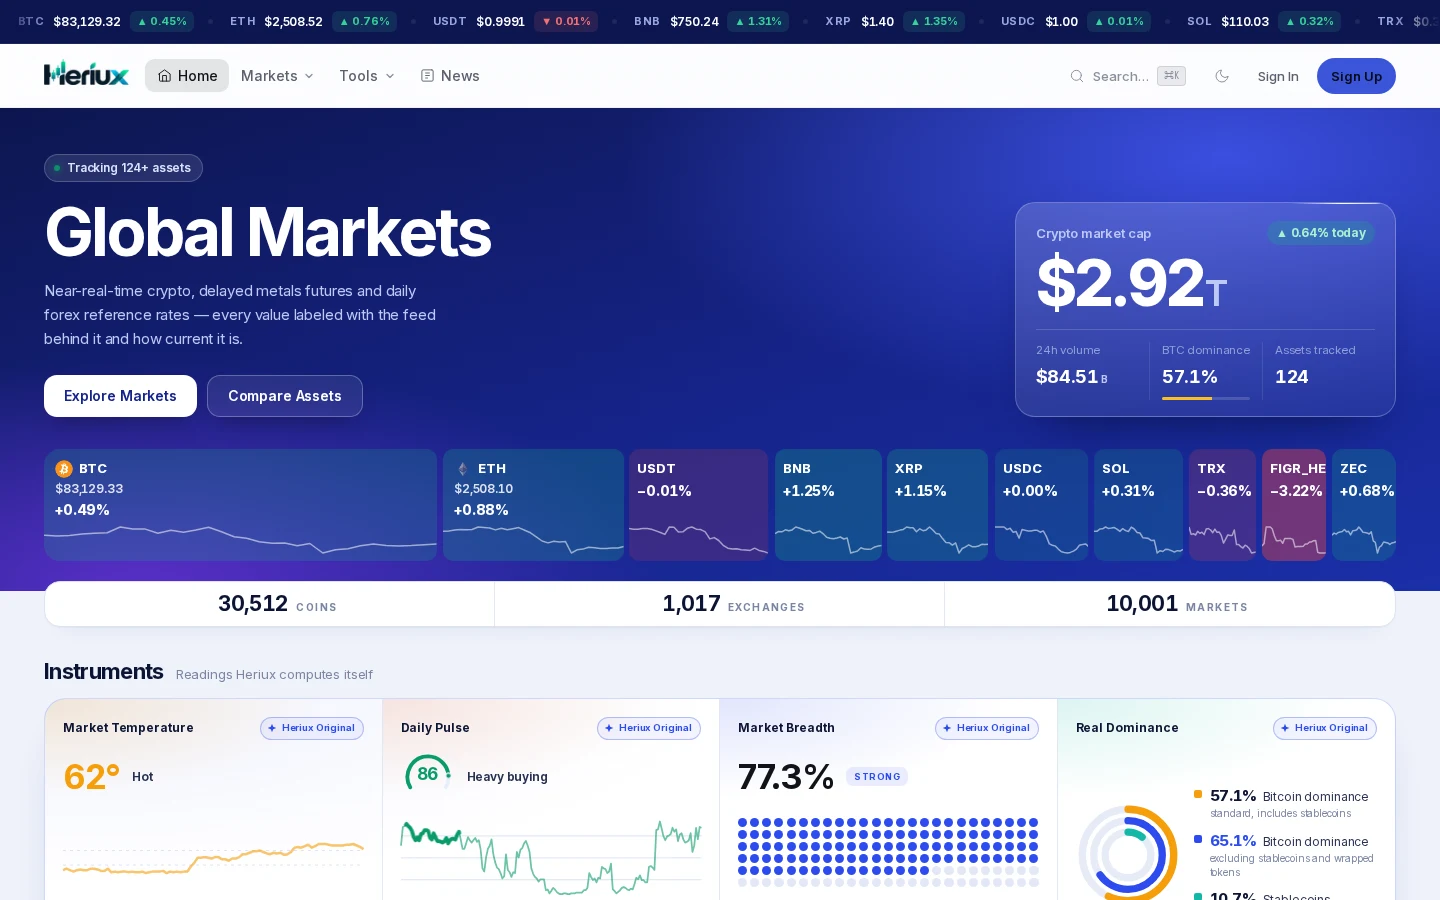
Task: Click the search magnifier icon
Action: pyautogui.click(x=1077, y=76)
